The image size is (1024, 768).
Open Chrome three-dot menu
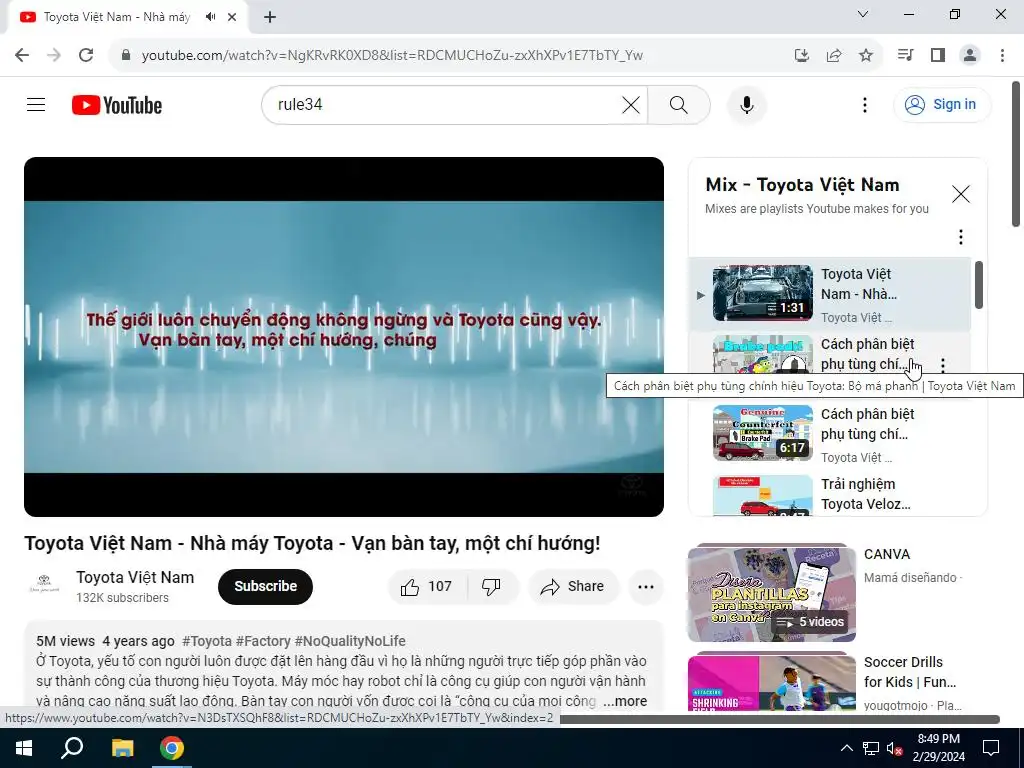coord(1002,55)
